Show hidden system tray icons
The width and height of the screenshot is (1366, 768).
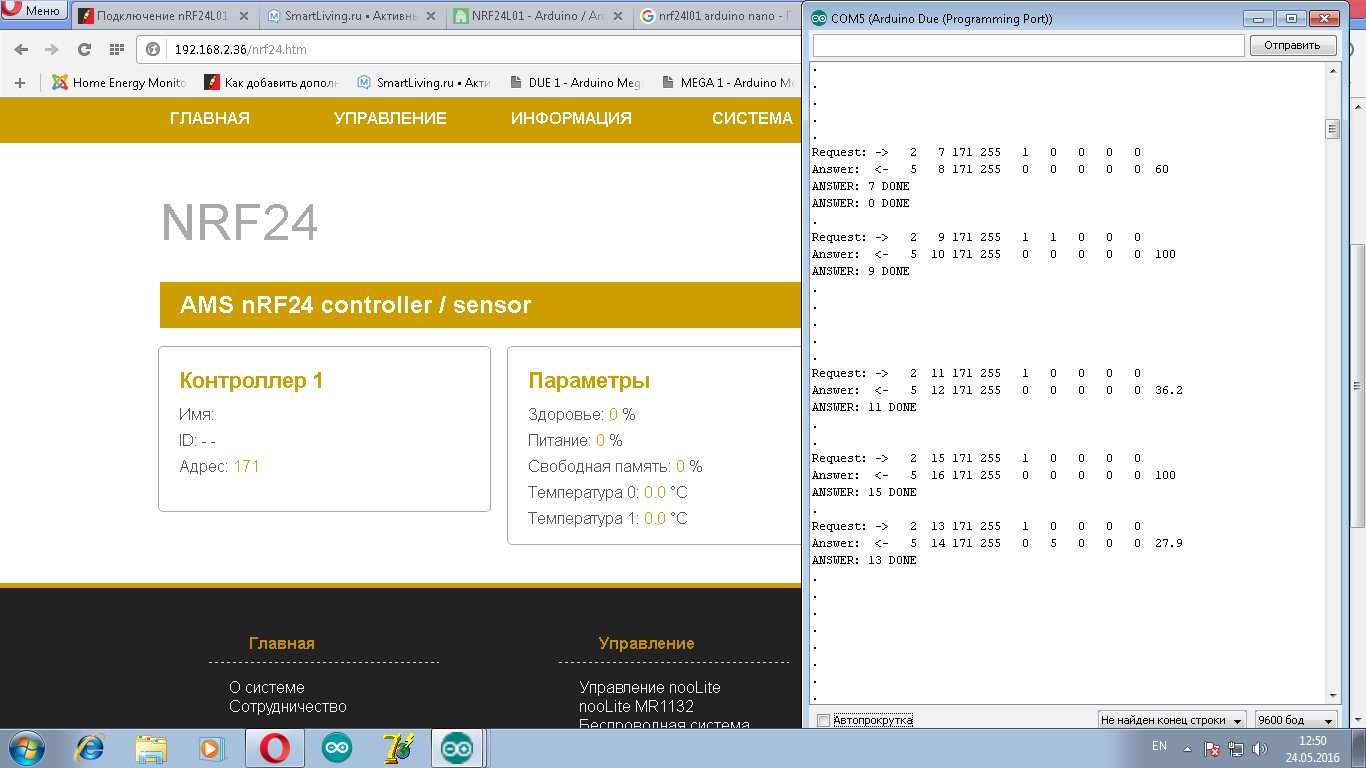pos(1188,748)
